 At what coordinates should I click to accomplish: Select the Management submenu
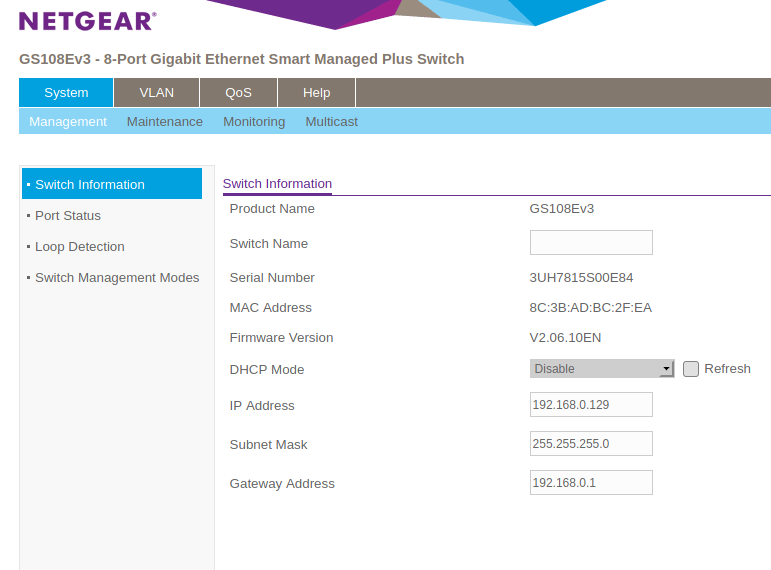[x=68, y=122]
